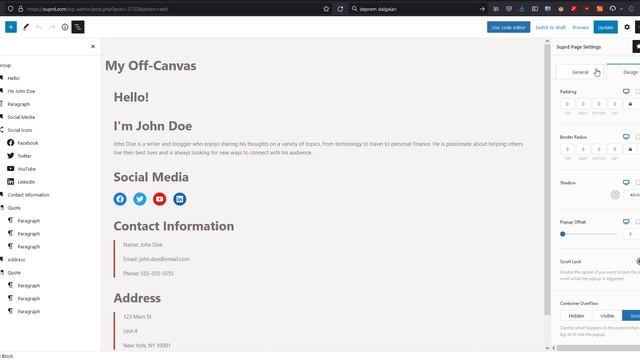
Task: Select Social Media heading in list view
Action: pos(21,117)
